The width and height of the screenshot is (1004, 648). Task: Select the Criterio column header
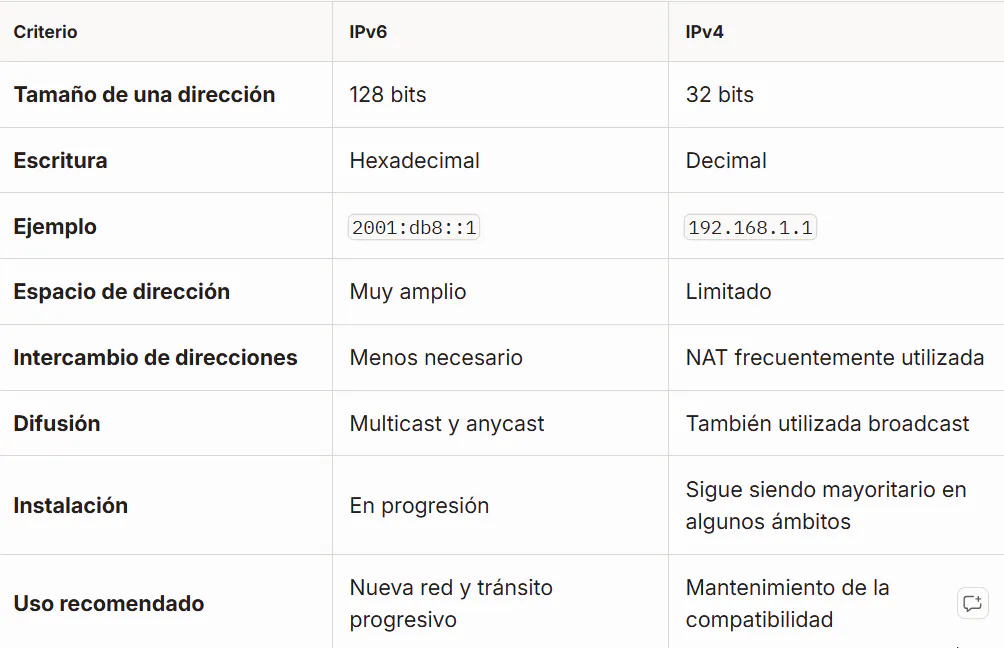tap(45, 32)
